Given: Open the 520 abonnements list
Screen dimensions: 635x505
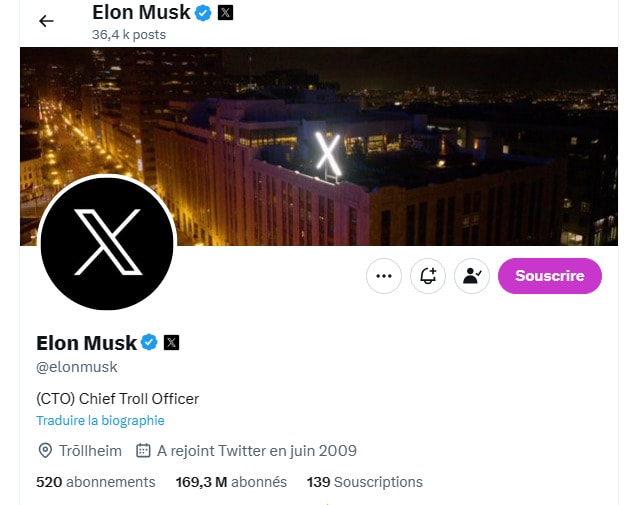Looking at the screenshot, I should (95, 482).
